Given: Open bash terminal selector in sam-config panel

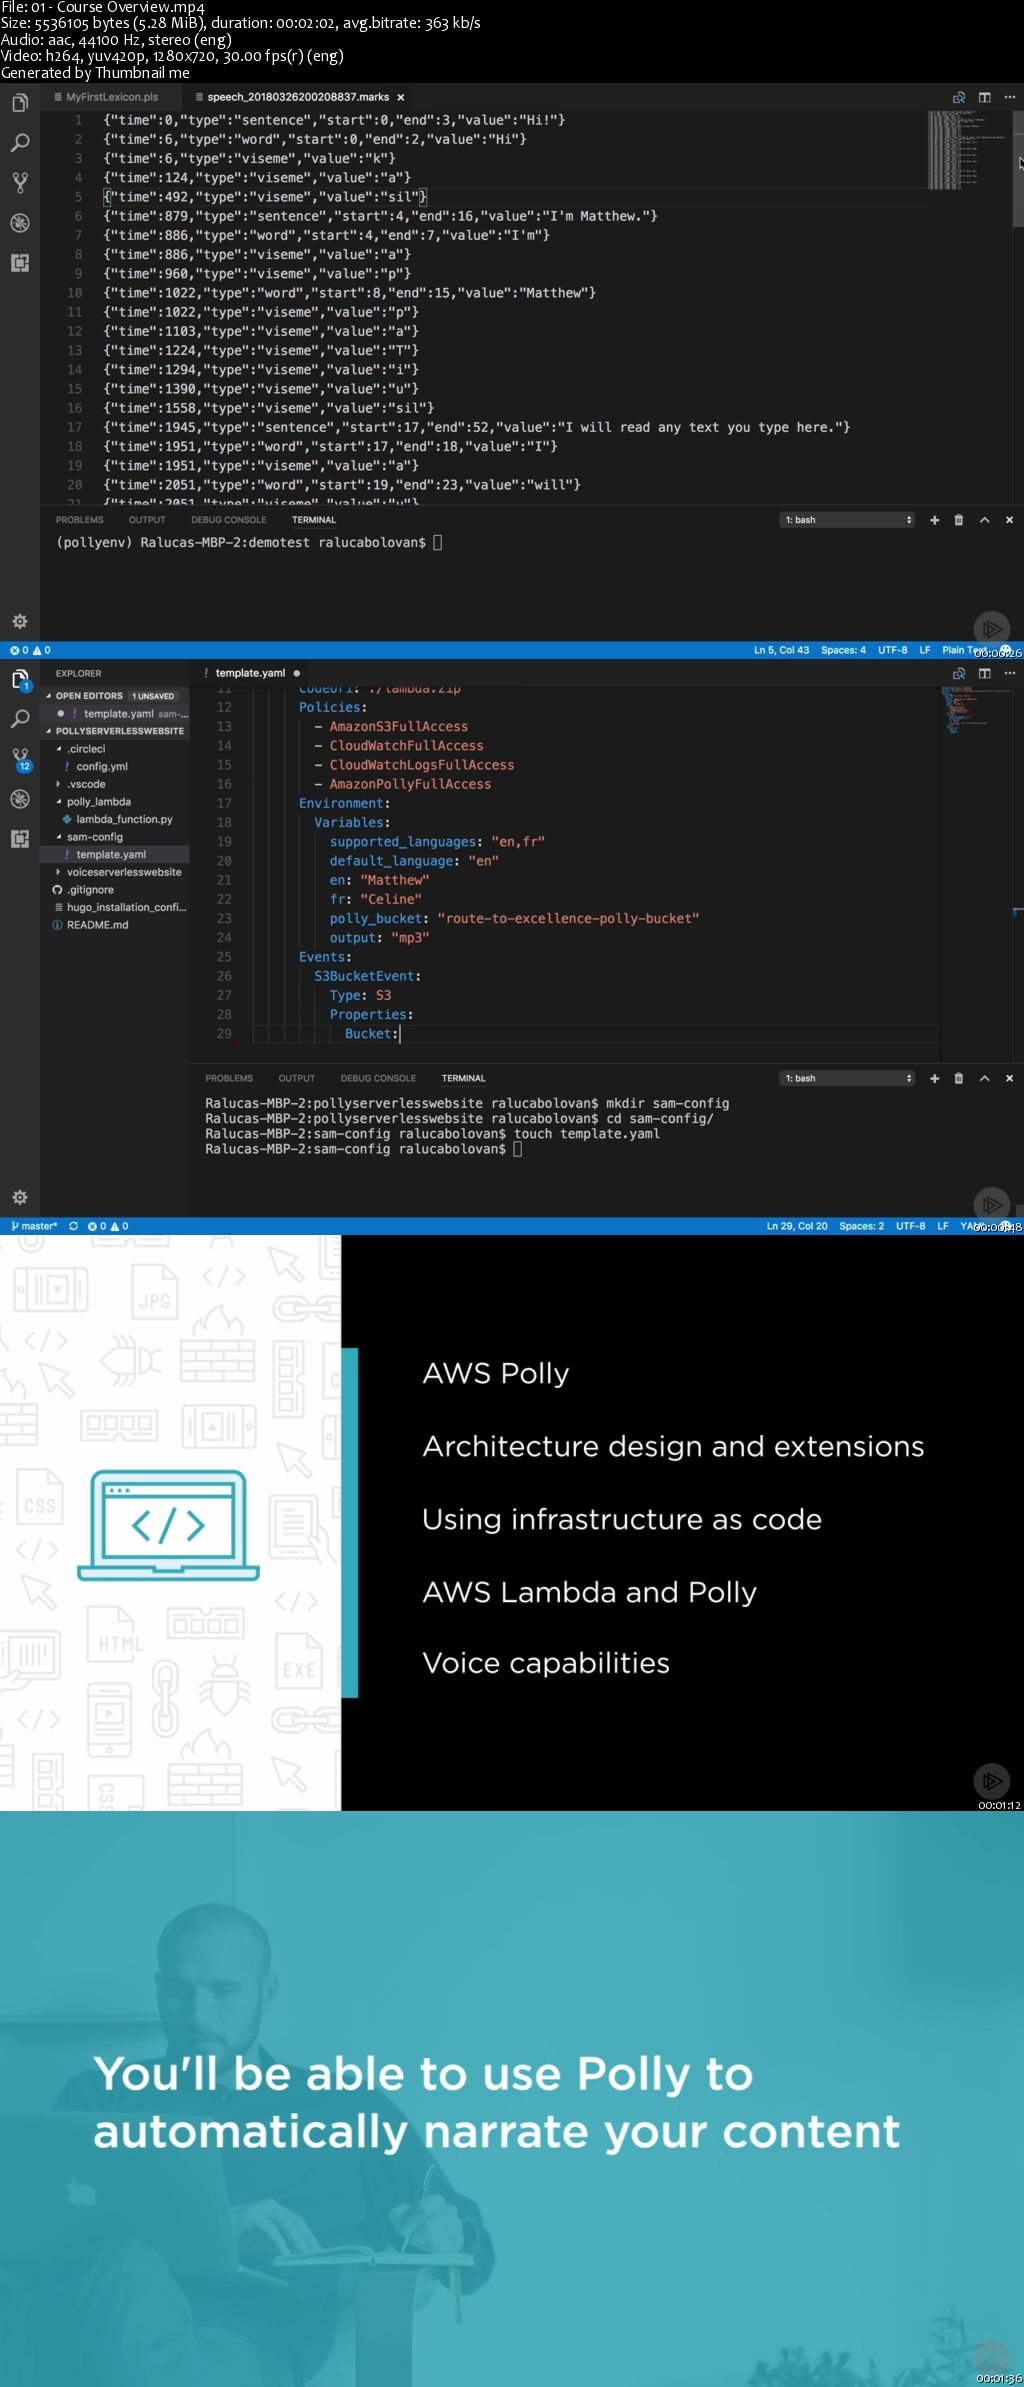Looking at the screenshot, I should (847, 1078).
